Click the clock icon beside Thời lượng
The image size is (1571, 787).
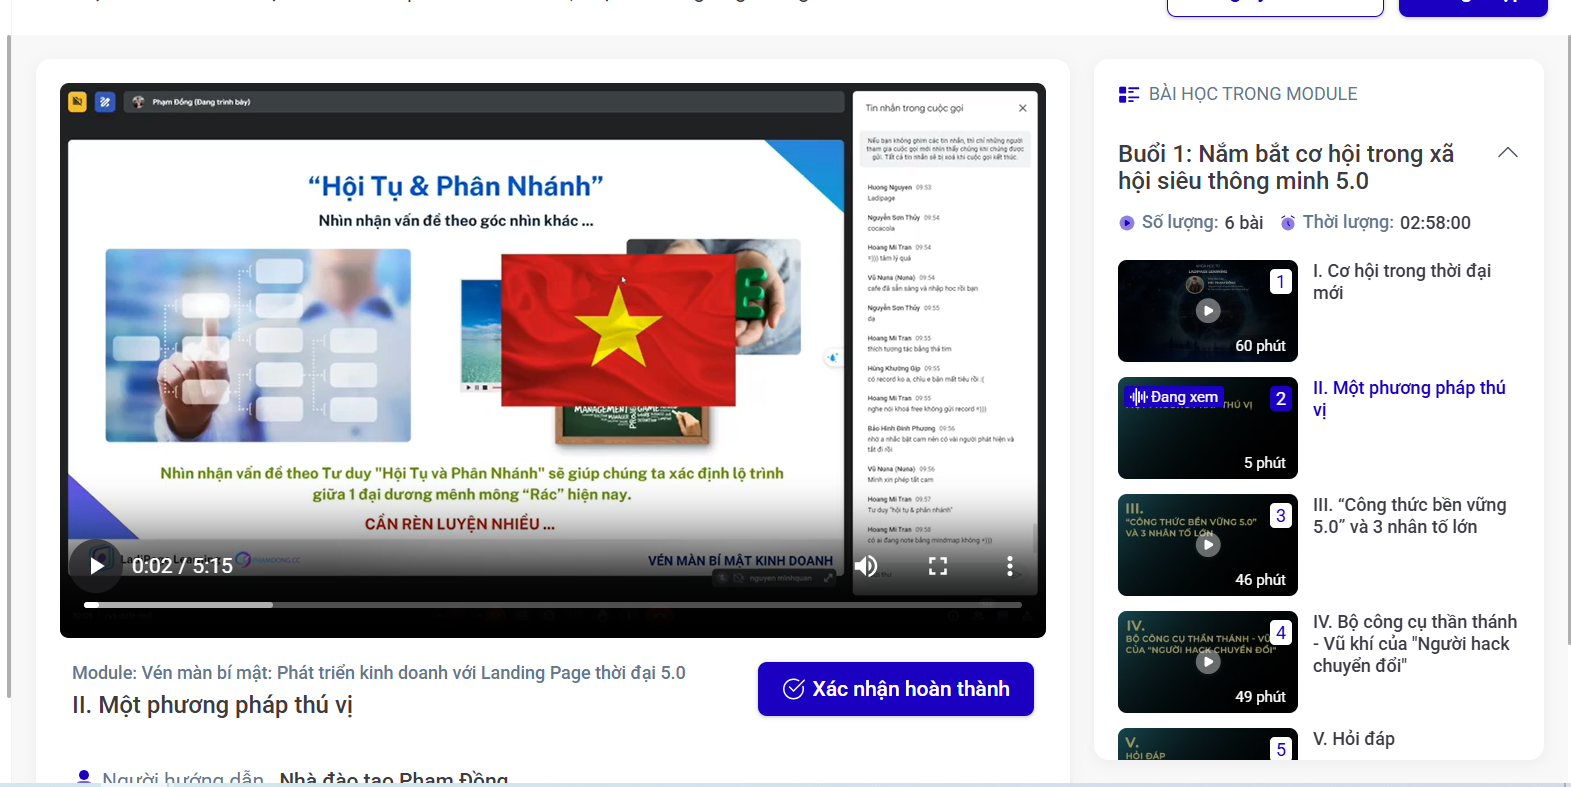click(x=1288, y=223)
